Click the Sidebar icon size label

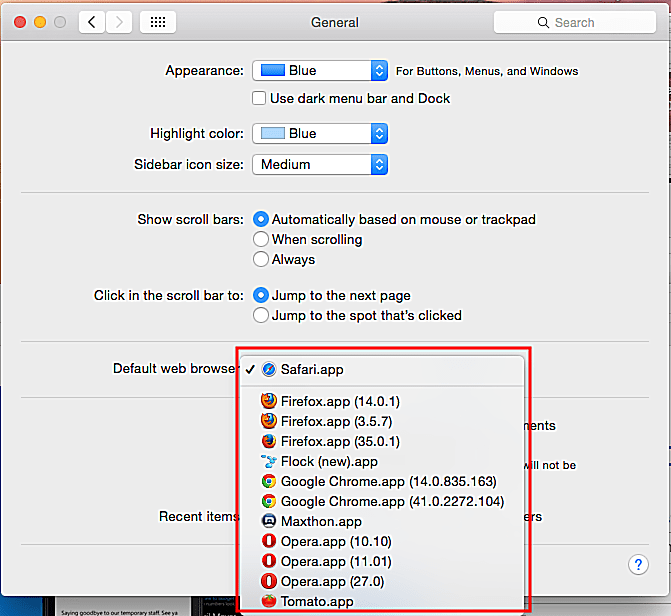pyautogui.click(x=189, y=164)
